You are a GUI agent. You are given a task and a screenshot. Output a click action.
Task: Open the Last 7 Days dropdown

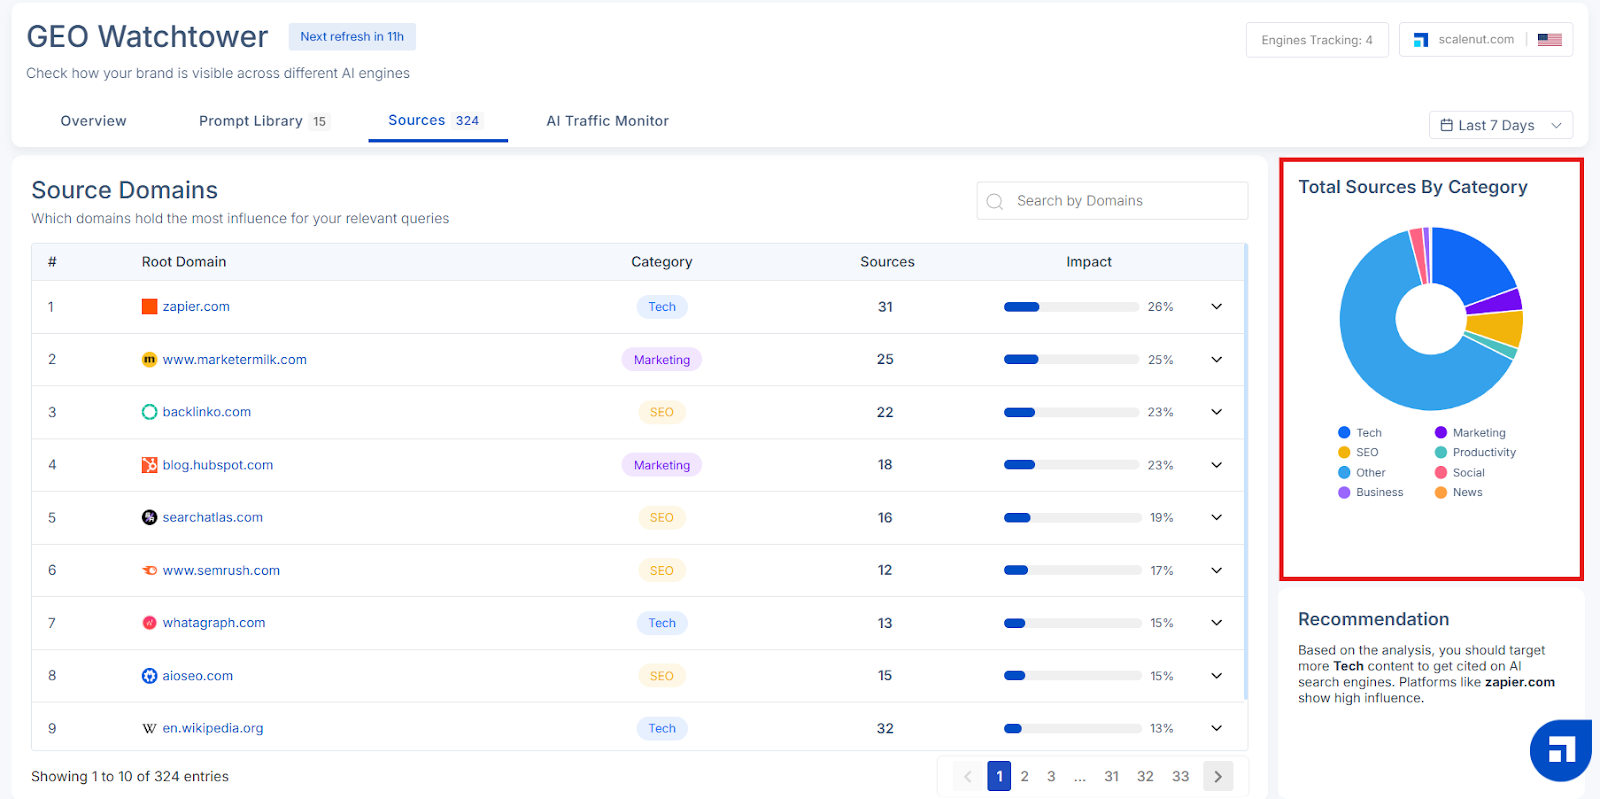click(x=1501, y=125)
